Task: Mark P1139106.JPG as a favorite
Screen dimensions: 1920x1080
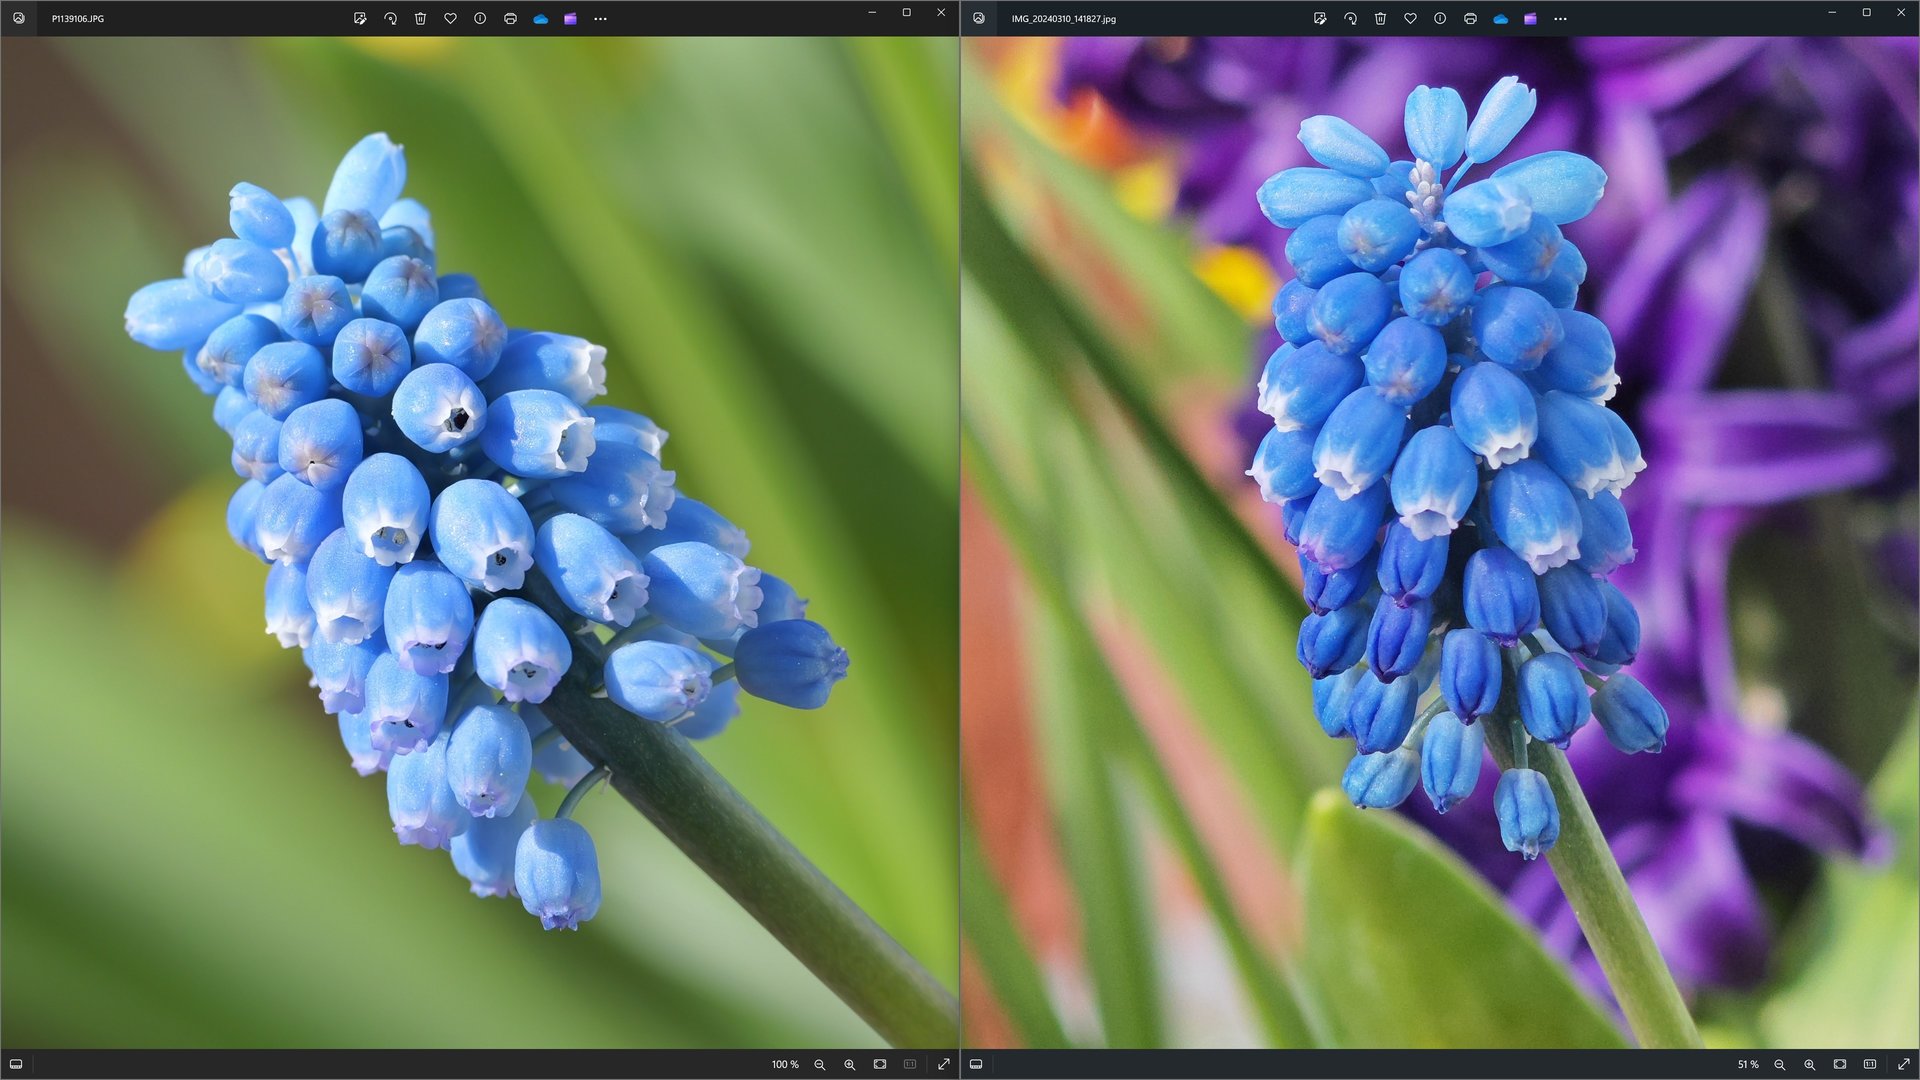Action: [x=450, y=18]
